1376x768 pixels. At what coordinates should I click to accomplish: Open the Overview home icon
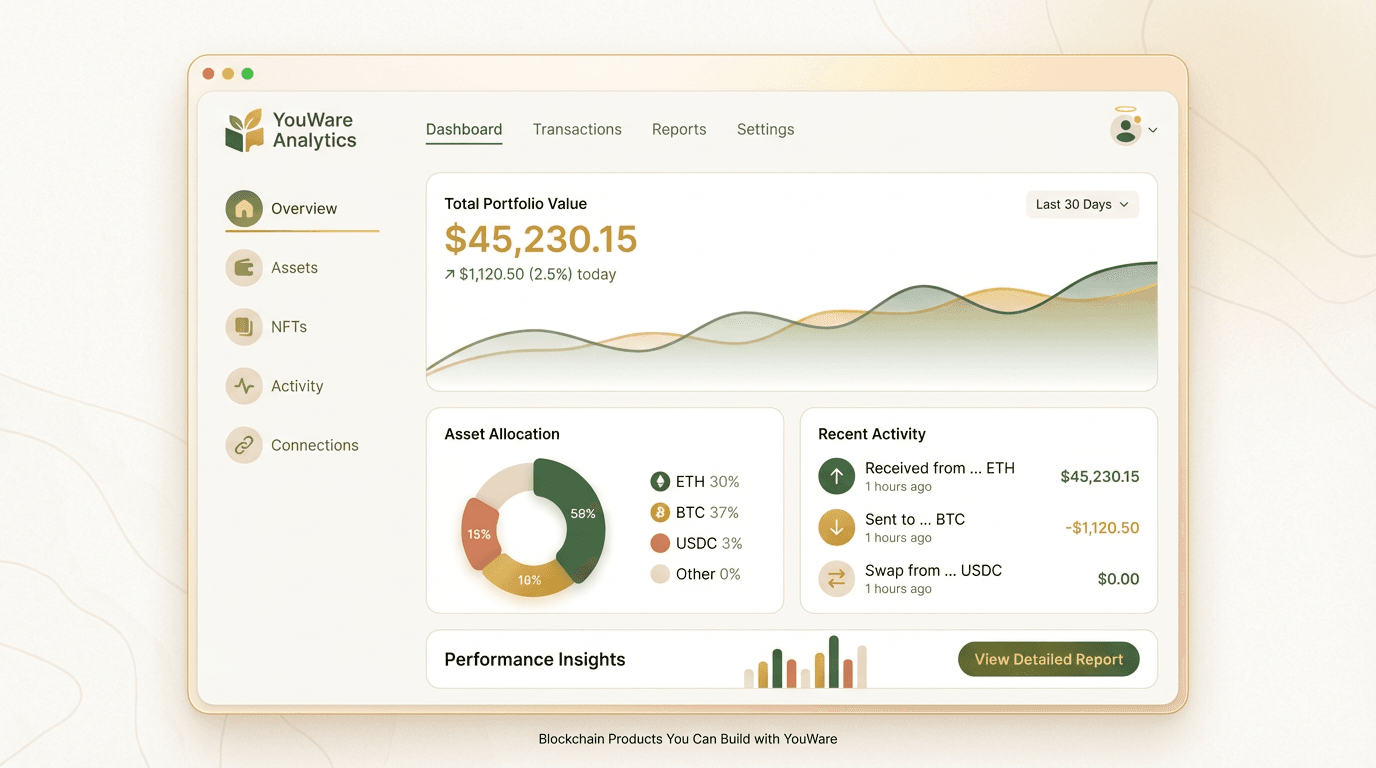(244, 209)
